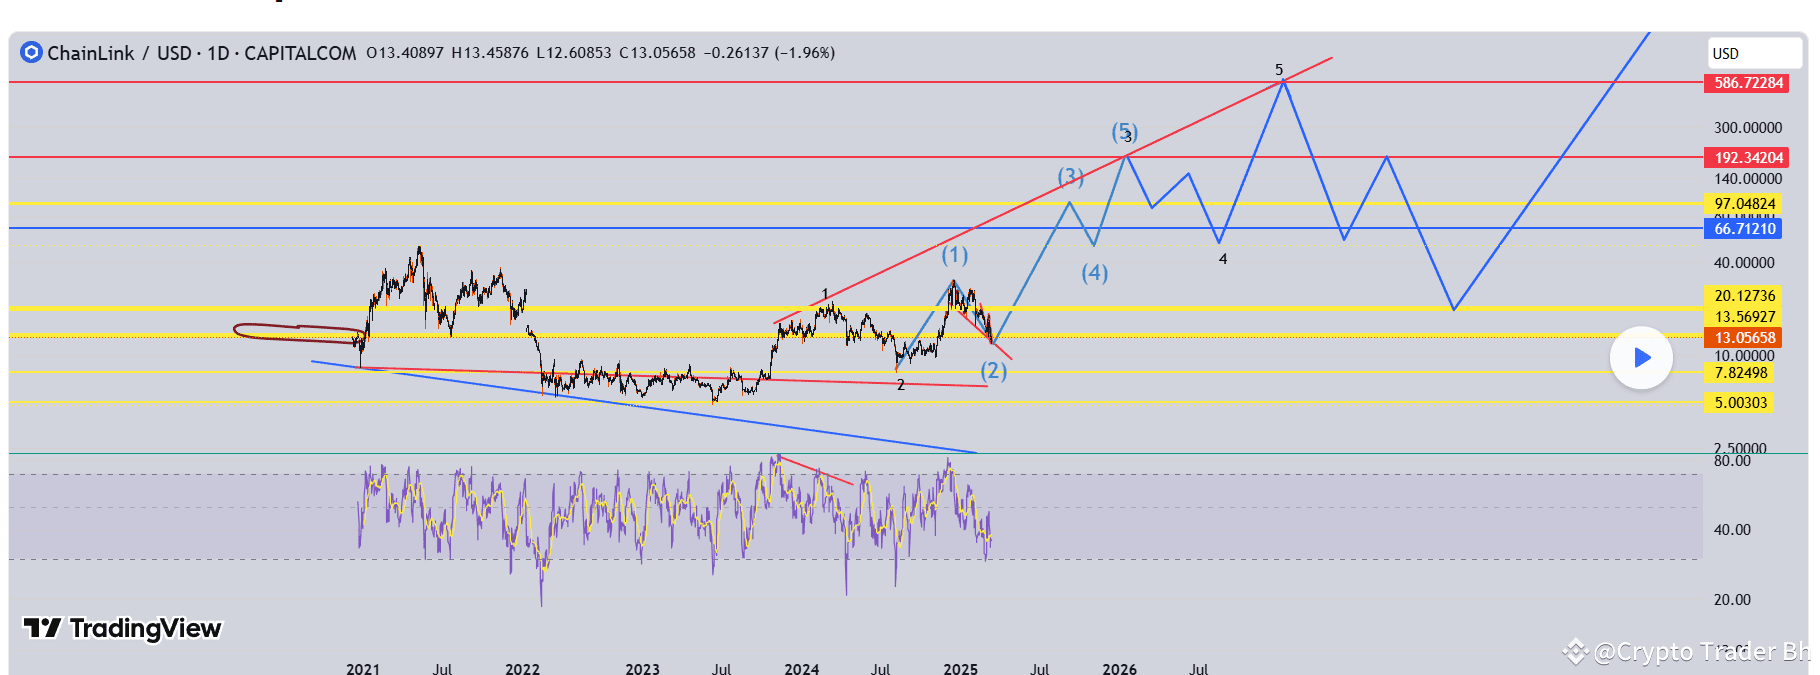
Task: Click the ChainLink logo icon in the chart header
Action: click(31, 52)
